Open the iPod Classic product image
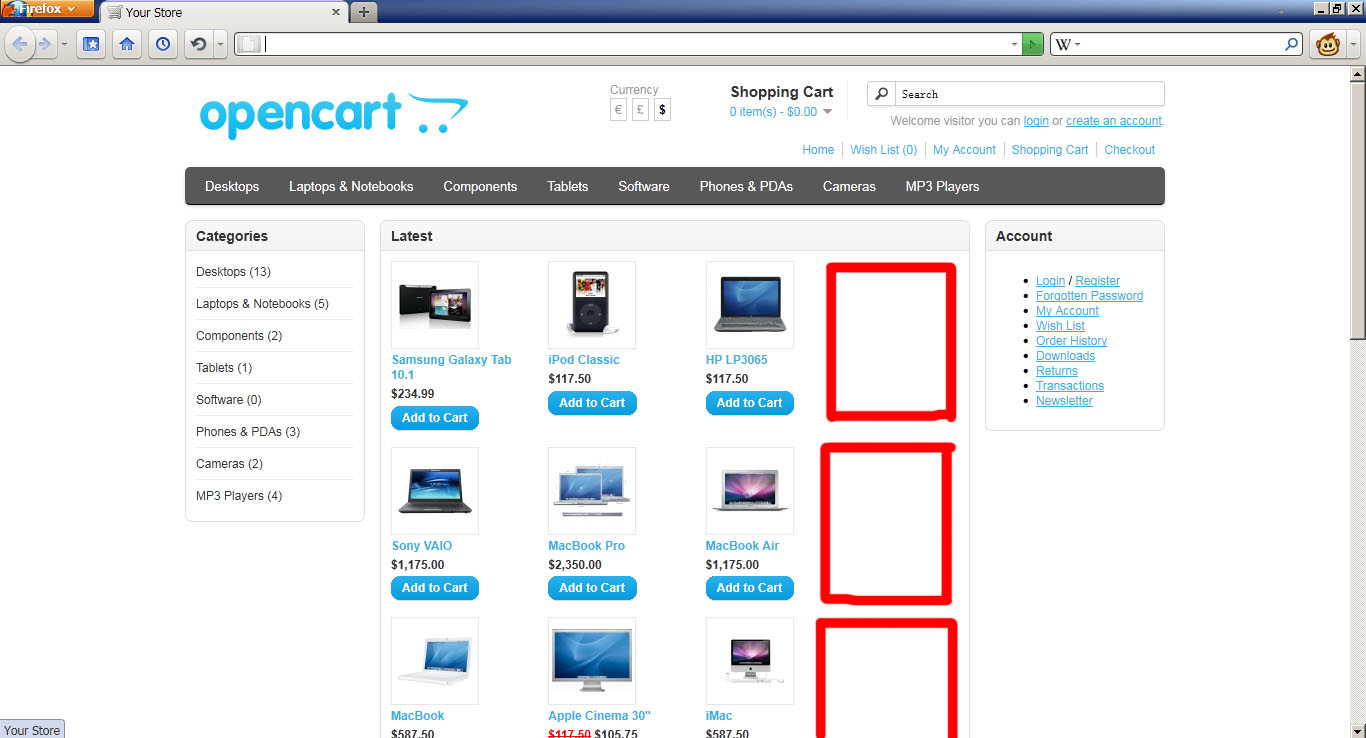The width and height of the screenshot is (1366, 738). tap(592, 305)
